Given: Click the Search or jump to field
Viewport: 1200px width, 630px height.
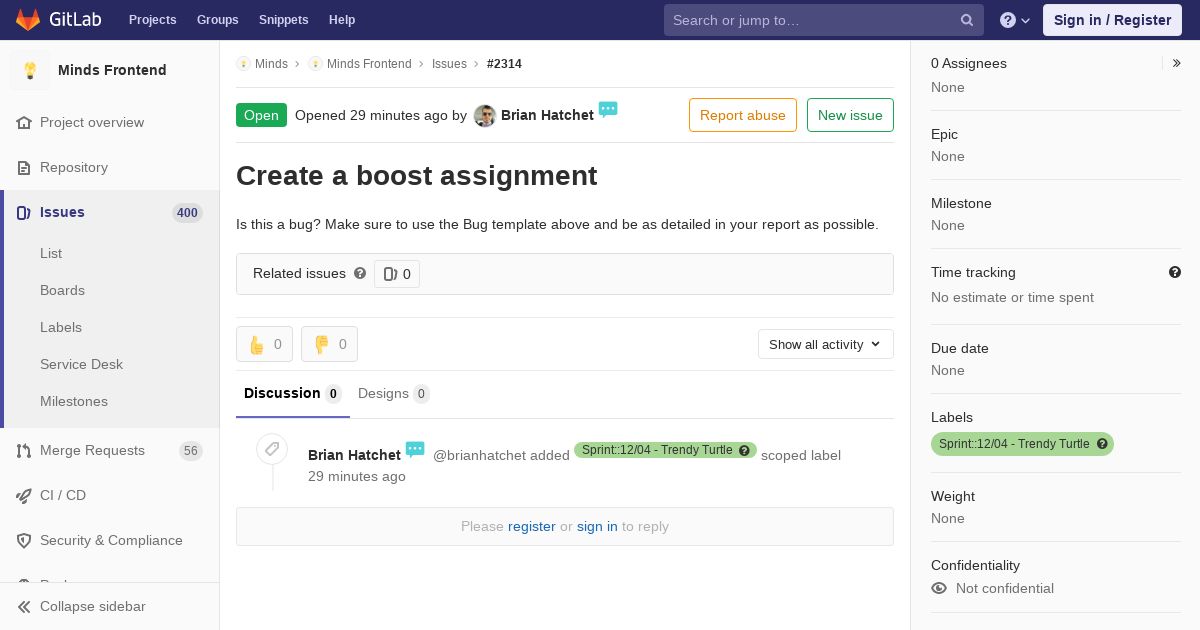Looking at the screenshot, I should pos(824,20).
